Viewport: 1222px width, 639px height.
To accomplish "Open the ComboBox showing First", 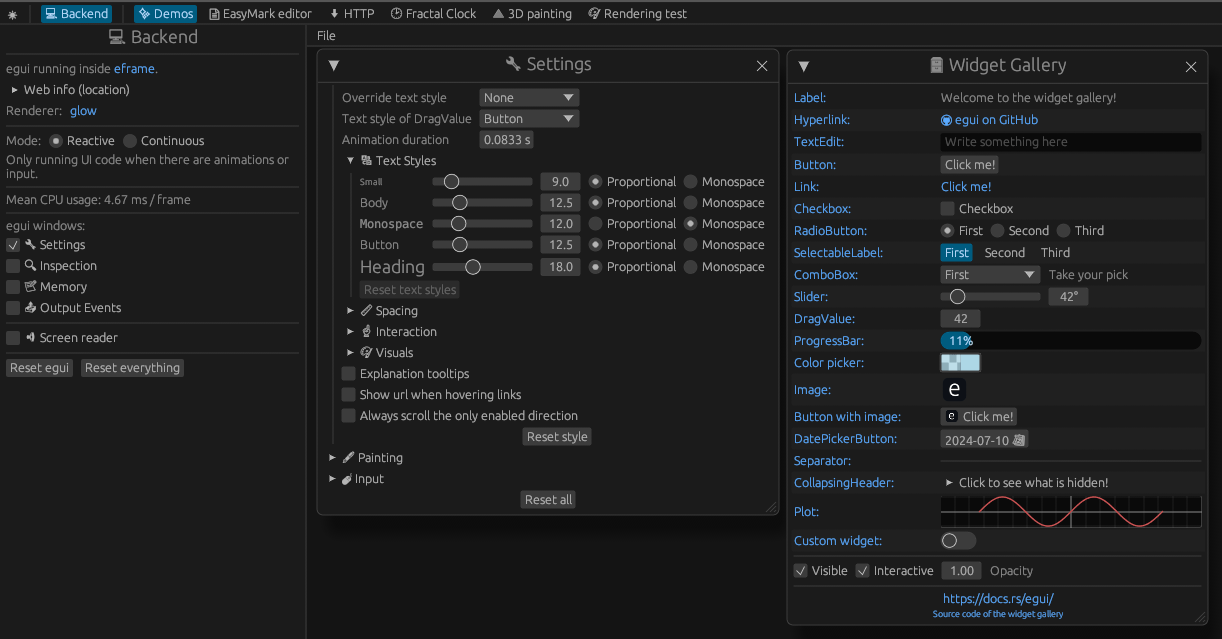I will 990,274.
